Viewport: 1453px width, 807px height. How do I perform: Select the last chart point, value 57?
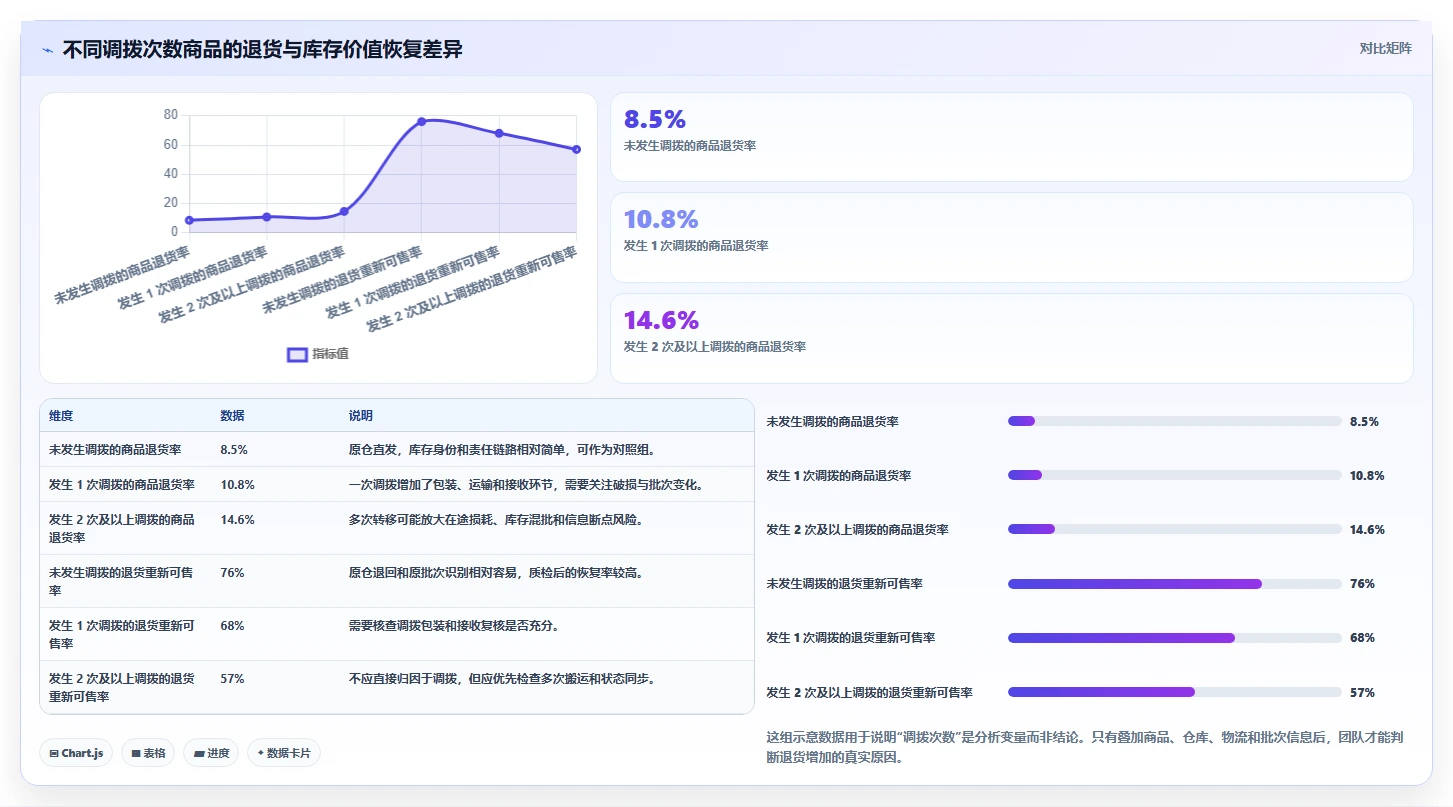(x=576, y=149)
